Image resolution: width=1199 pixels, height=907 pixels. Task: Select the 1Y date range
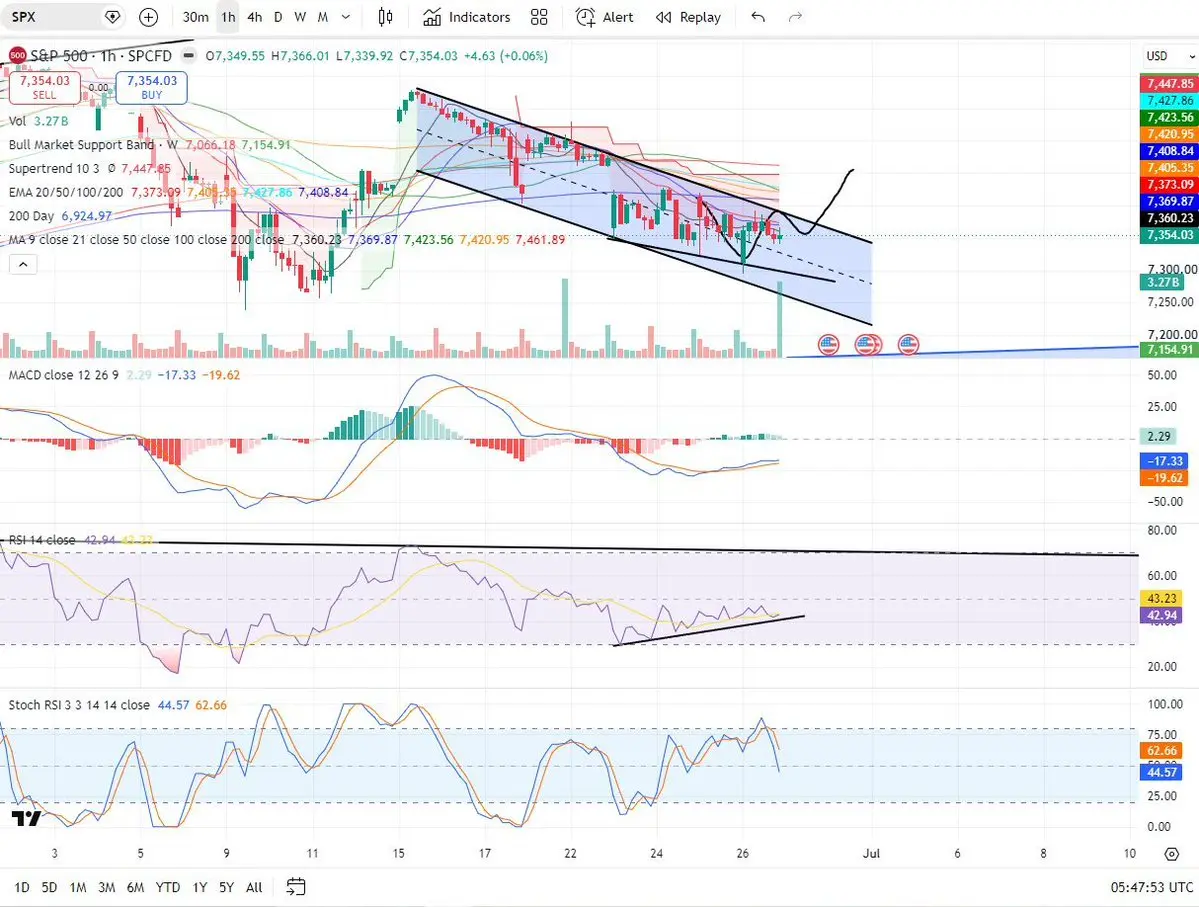click(x=200, y=887)
